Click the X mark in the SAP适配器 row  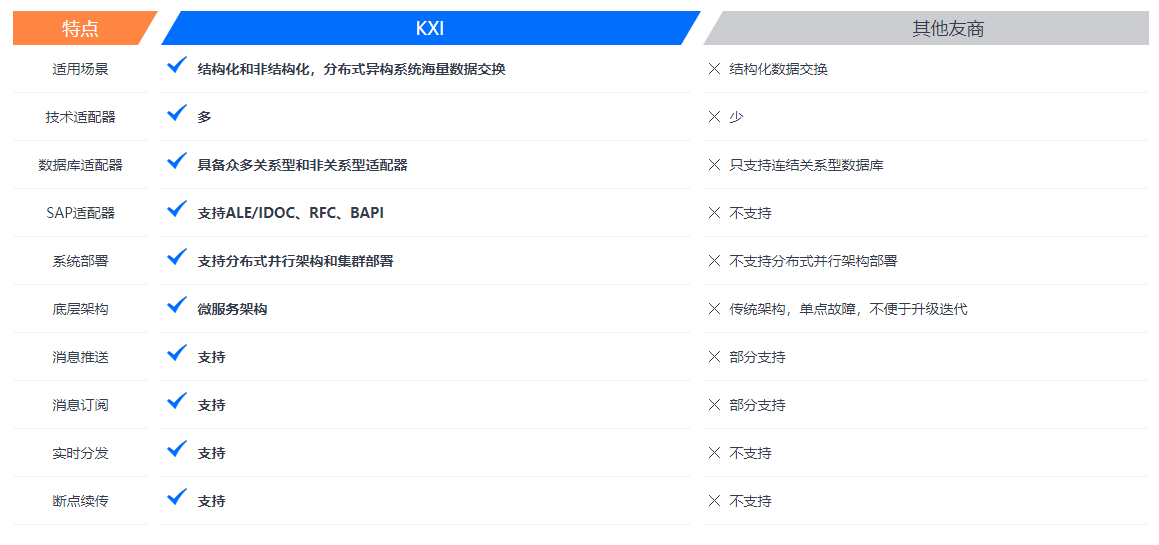click(714, 213)
